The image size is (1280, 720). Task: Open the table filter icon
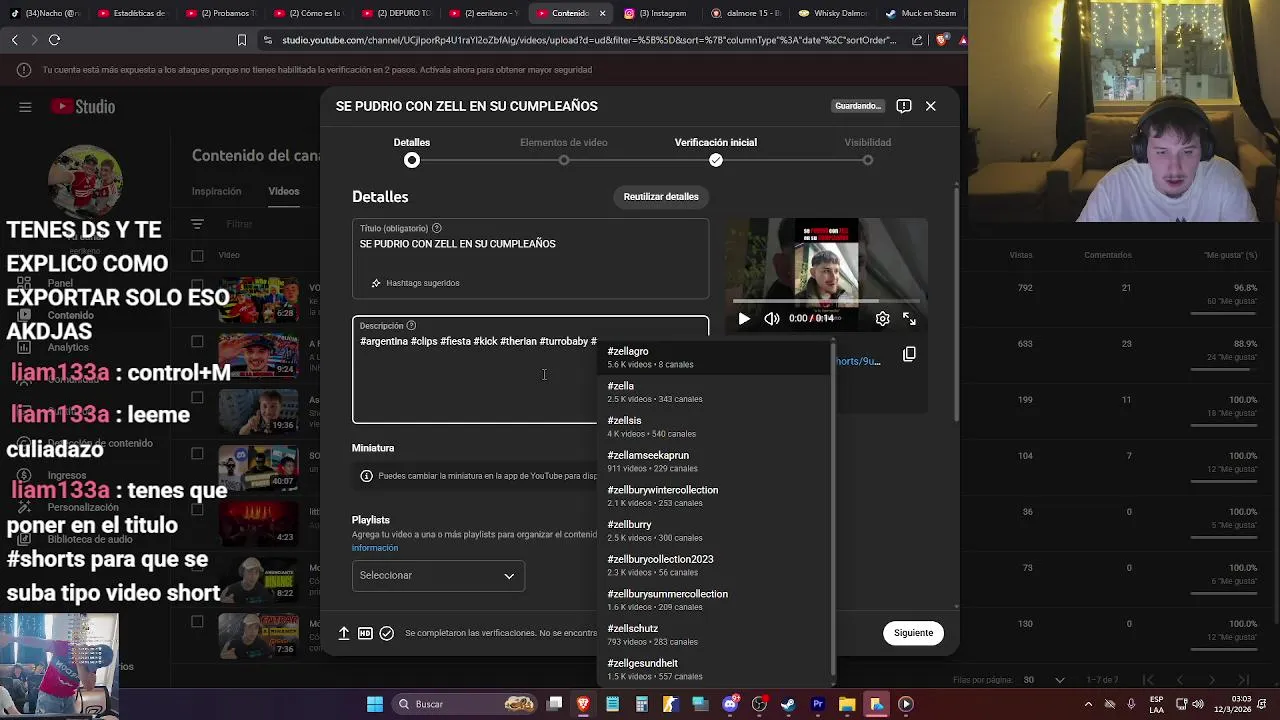coord(197,224)
